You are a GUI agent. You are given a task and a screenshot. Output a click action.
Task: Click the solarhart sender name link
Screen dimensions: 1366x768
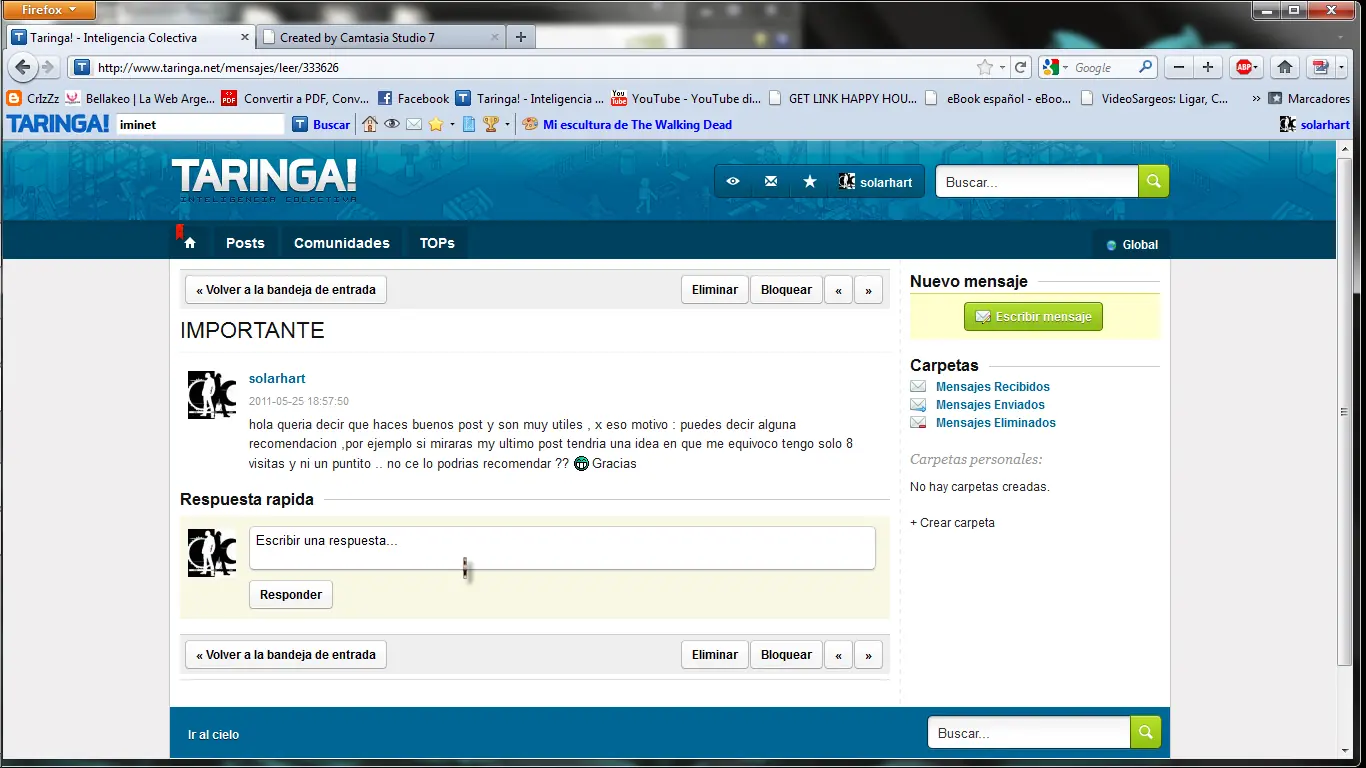coord(277,378)
